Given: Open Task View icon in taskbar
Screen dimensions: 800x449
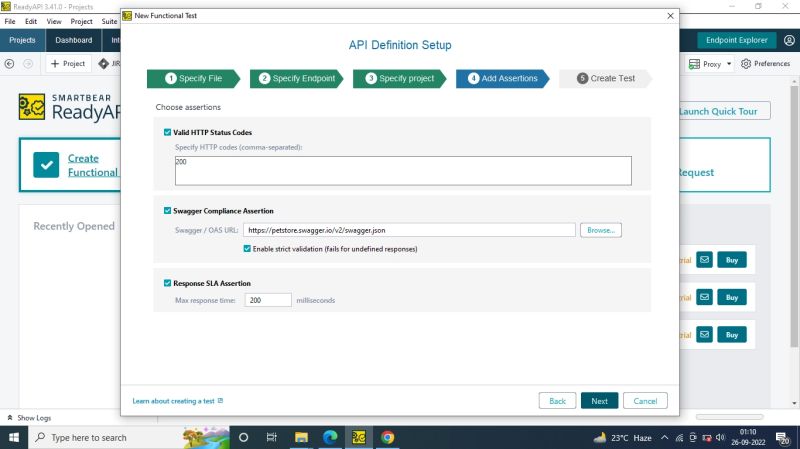Looking at the screenshot, I should coord(271,438).
